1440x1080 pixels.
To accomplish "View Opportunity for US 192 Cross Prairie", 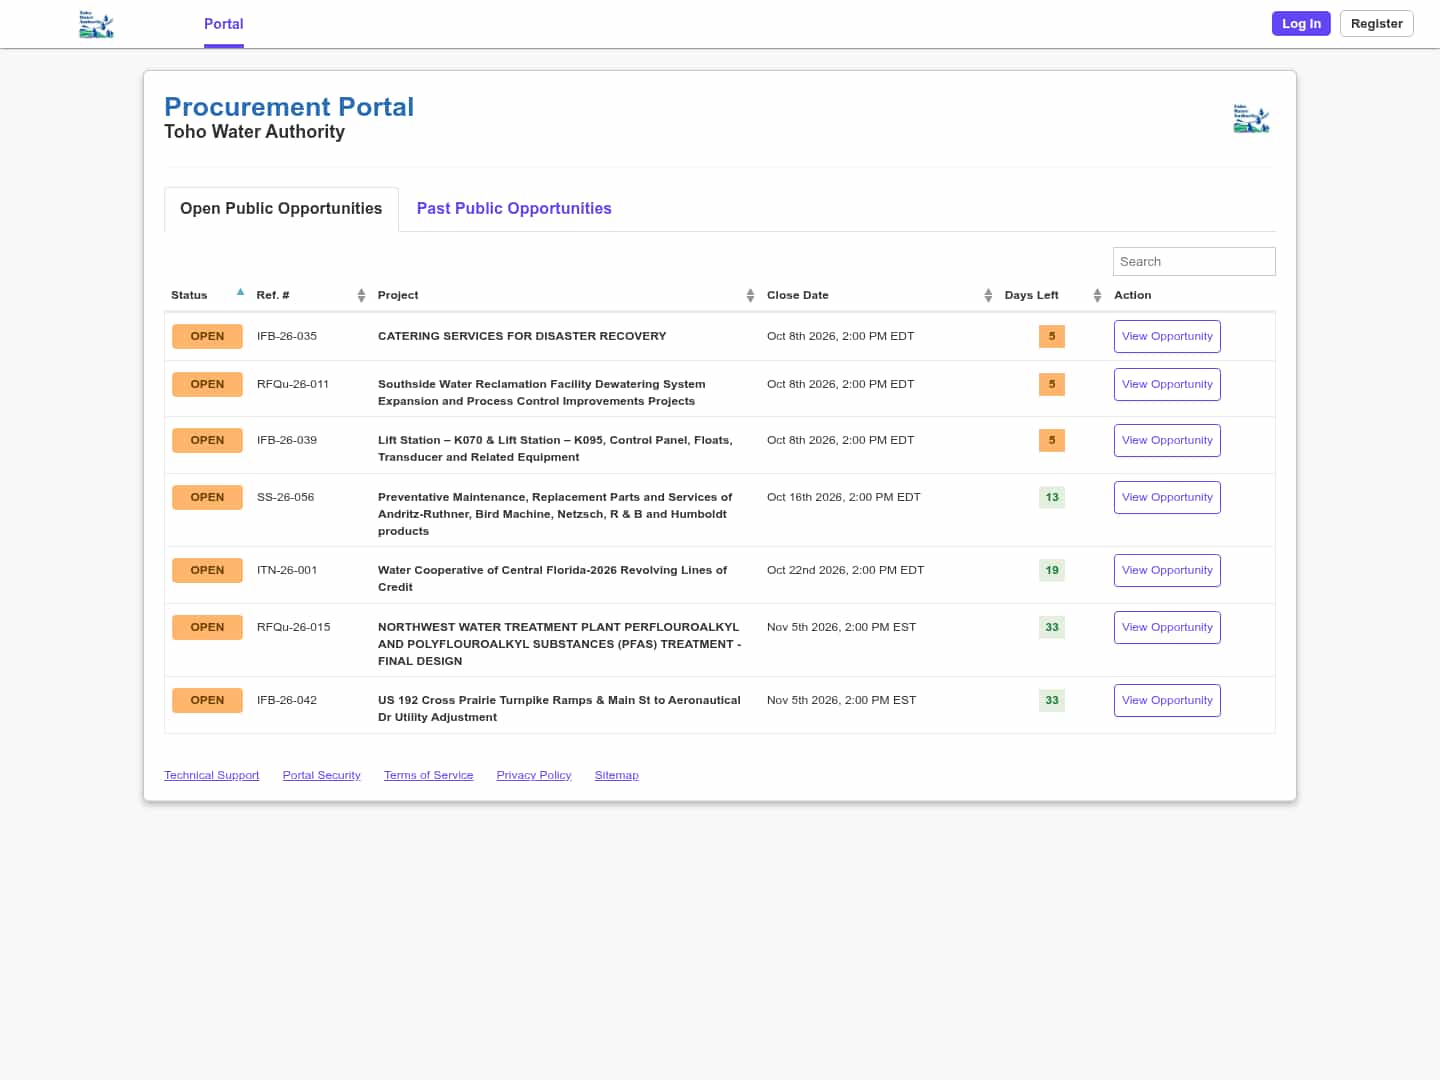I will click(x=1167, y=700).
